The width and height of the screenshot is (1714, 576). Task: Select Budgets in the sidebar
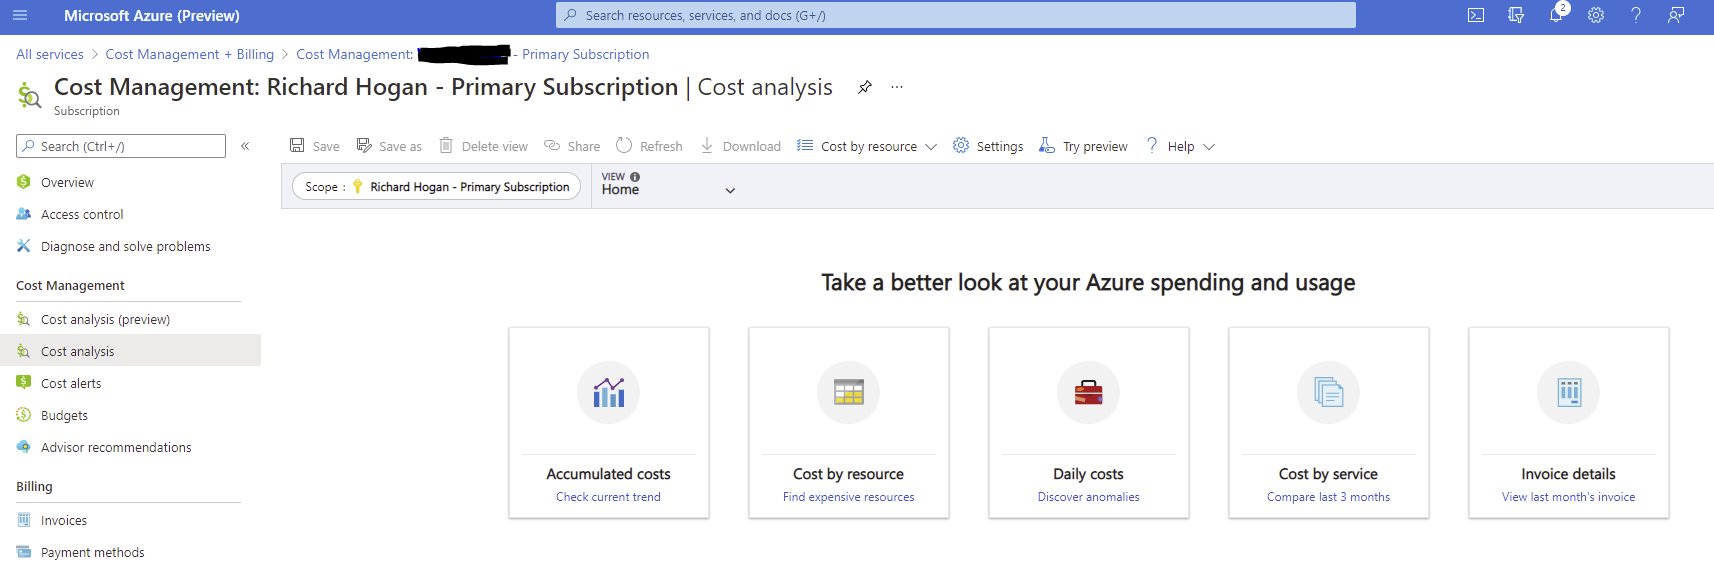[x=64, y=415]
